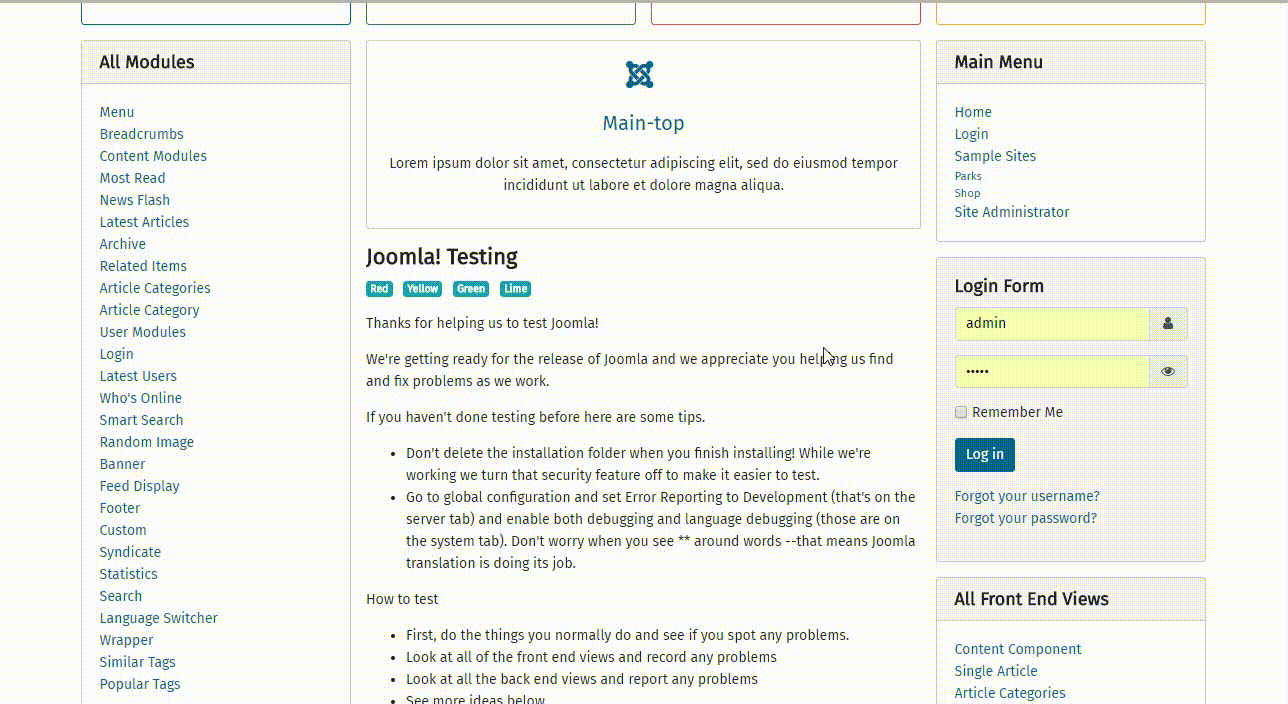Go to Home in Main Menu

coord(973,112)
